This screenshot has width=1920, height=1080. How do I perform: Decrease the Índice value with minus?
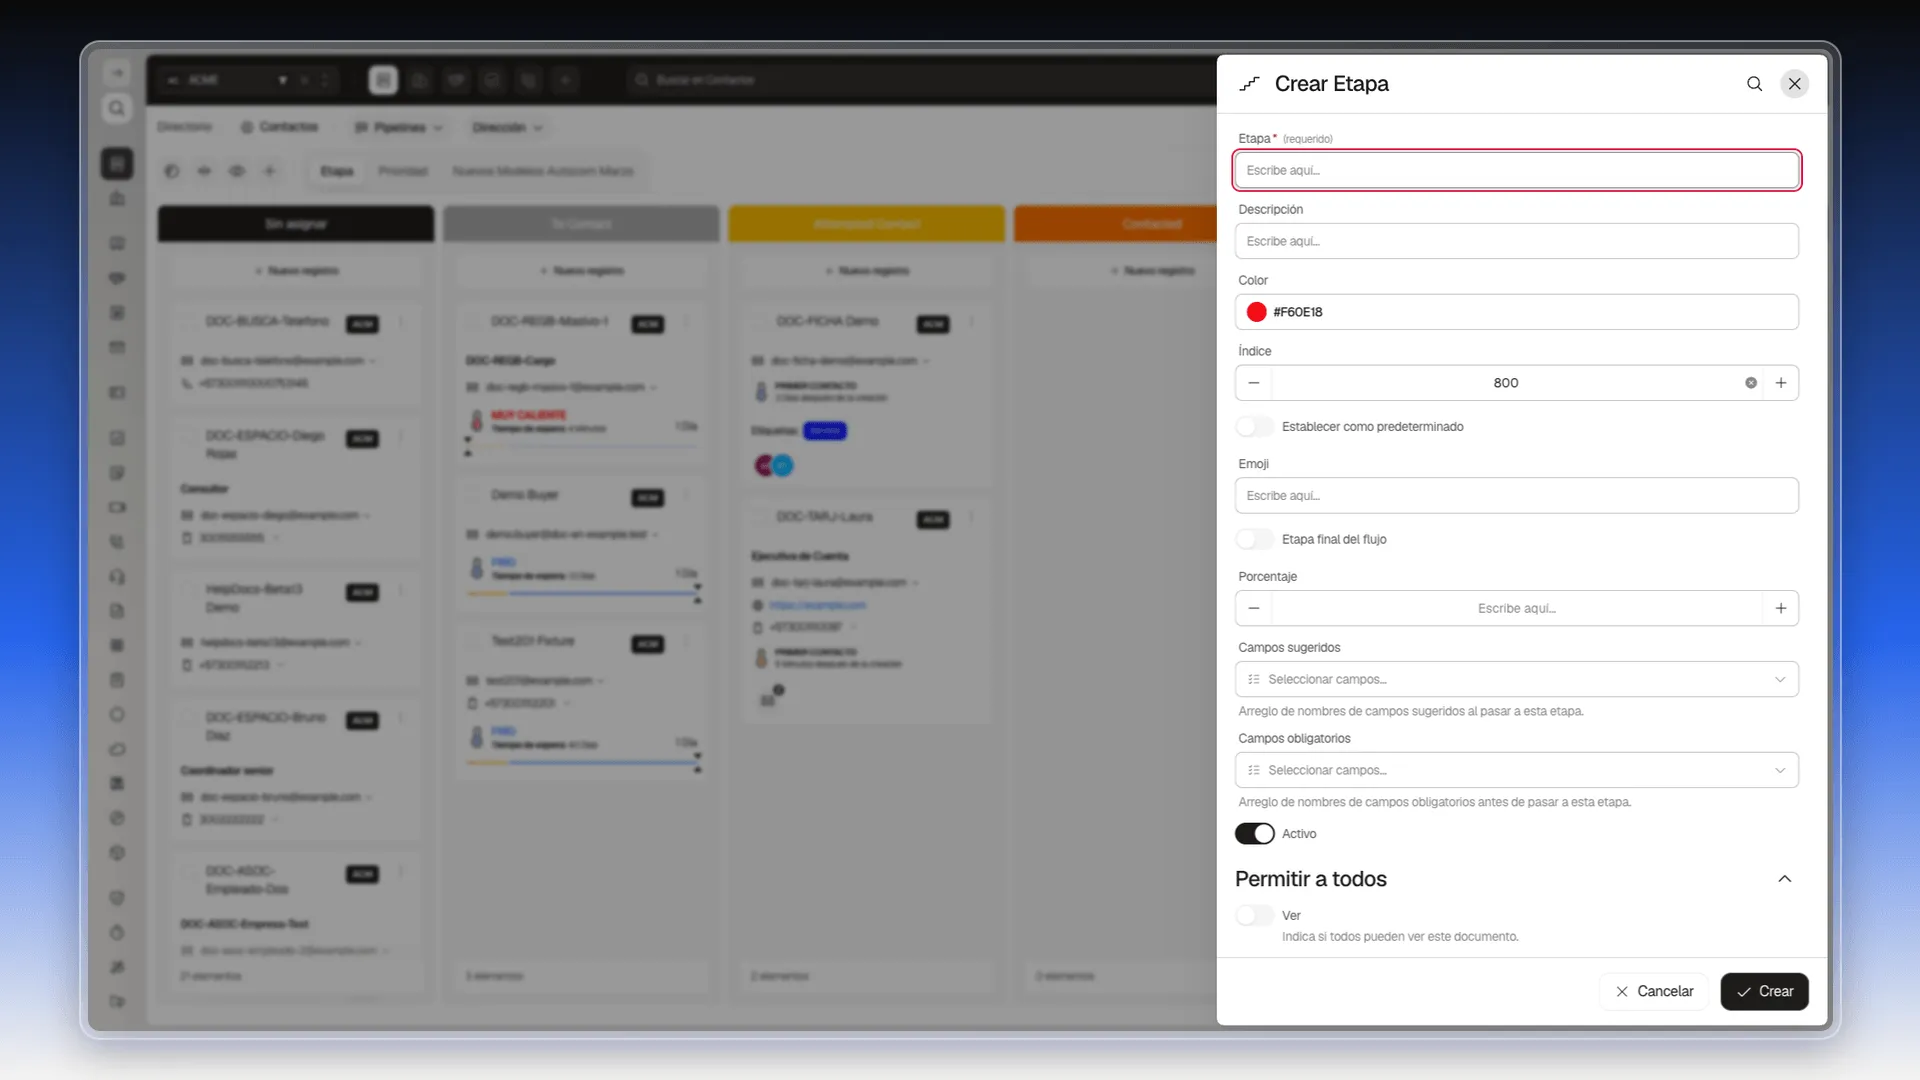[1254, 383]
